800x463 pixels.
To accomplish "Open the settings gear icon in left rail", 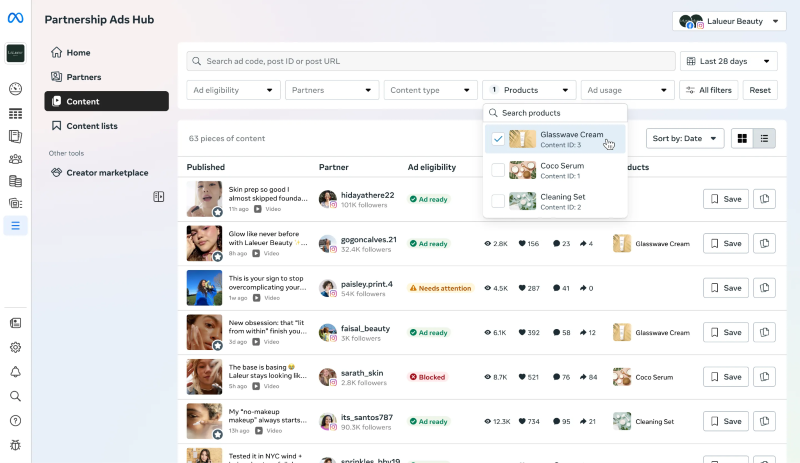I will [x=15, y=348].
